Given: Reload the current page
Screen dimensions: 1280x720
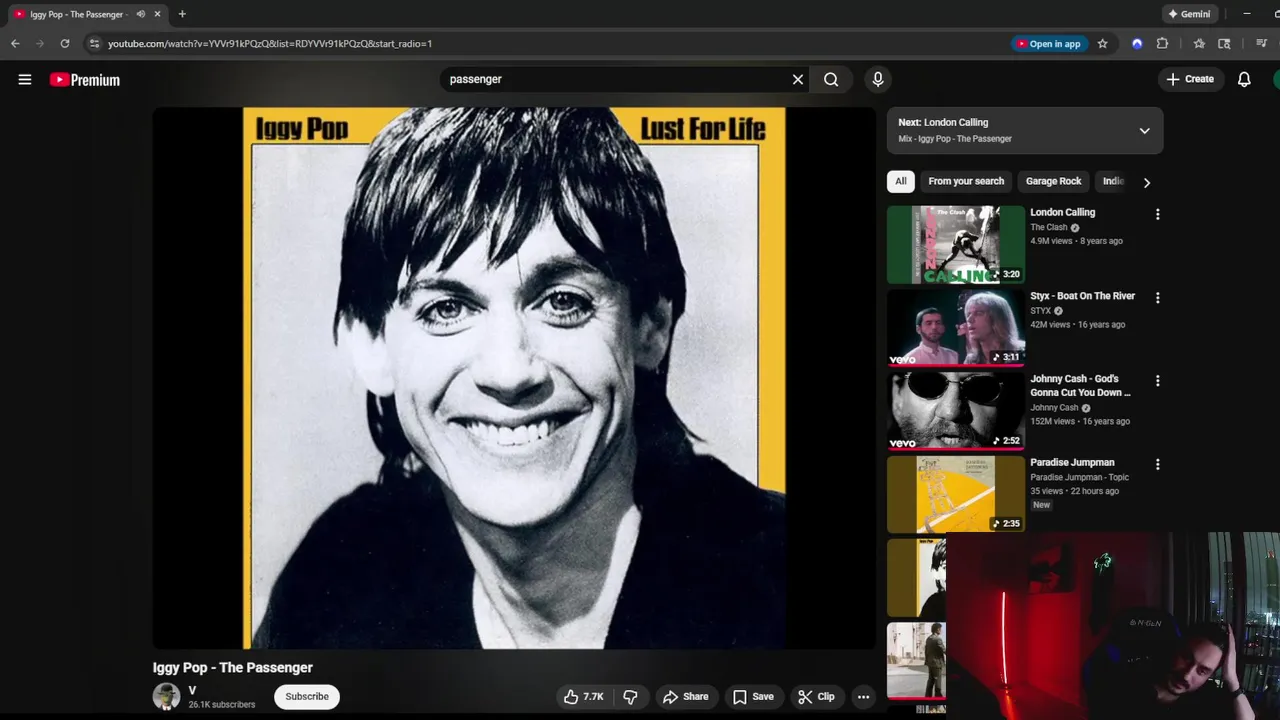Looking at the screenshot, I should 65,44.
